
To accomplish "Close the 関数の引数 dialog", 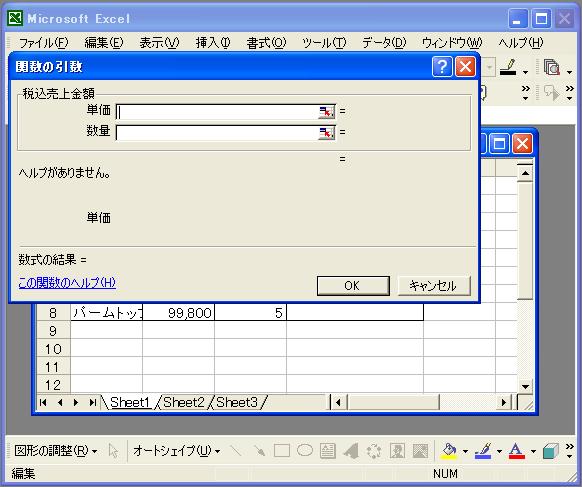I will tap(465, 67).
